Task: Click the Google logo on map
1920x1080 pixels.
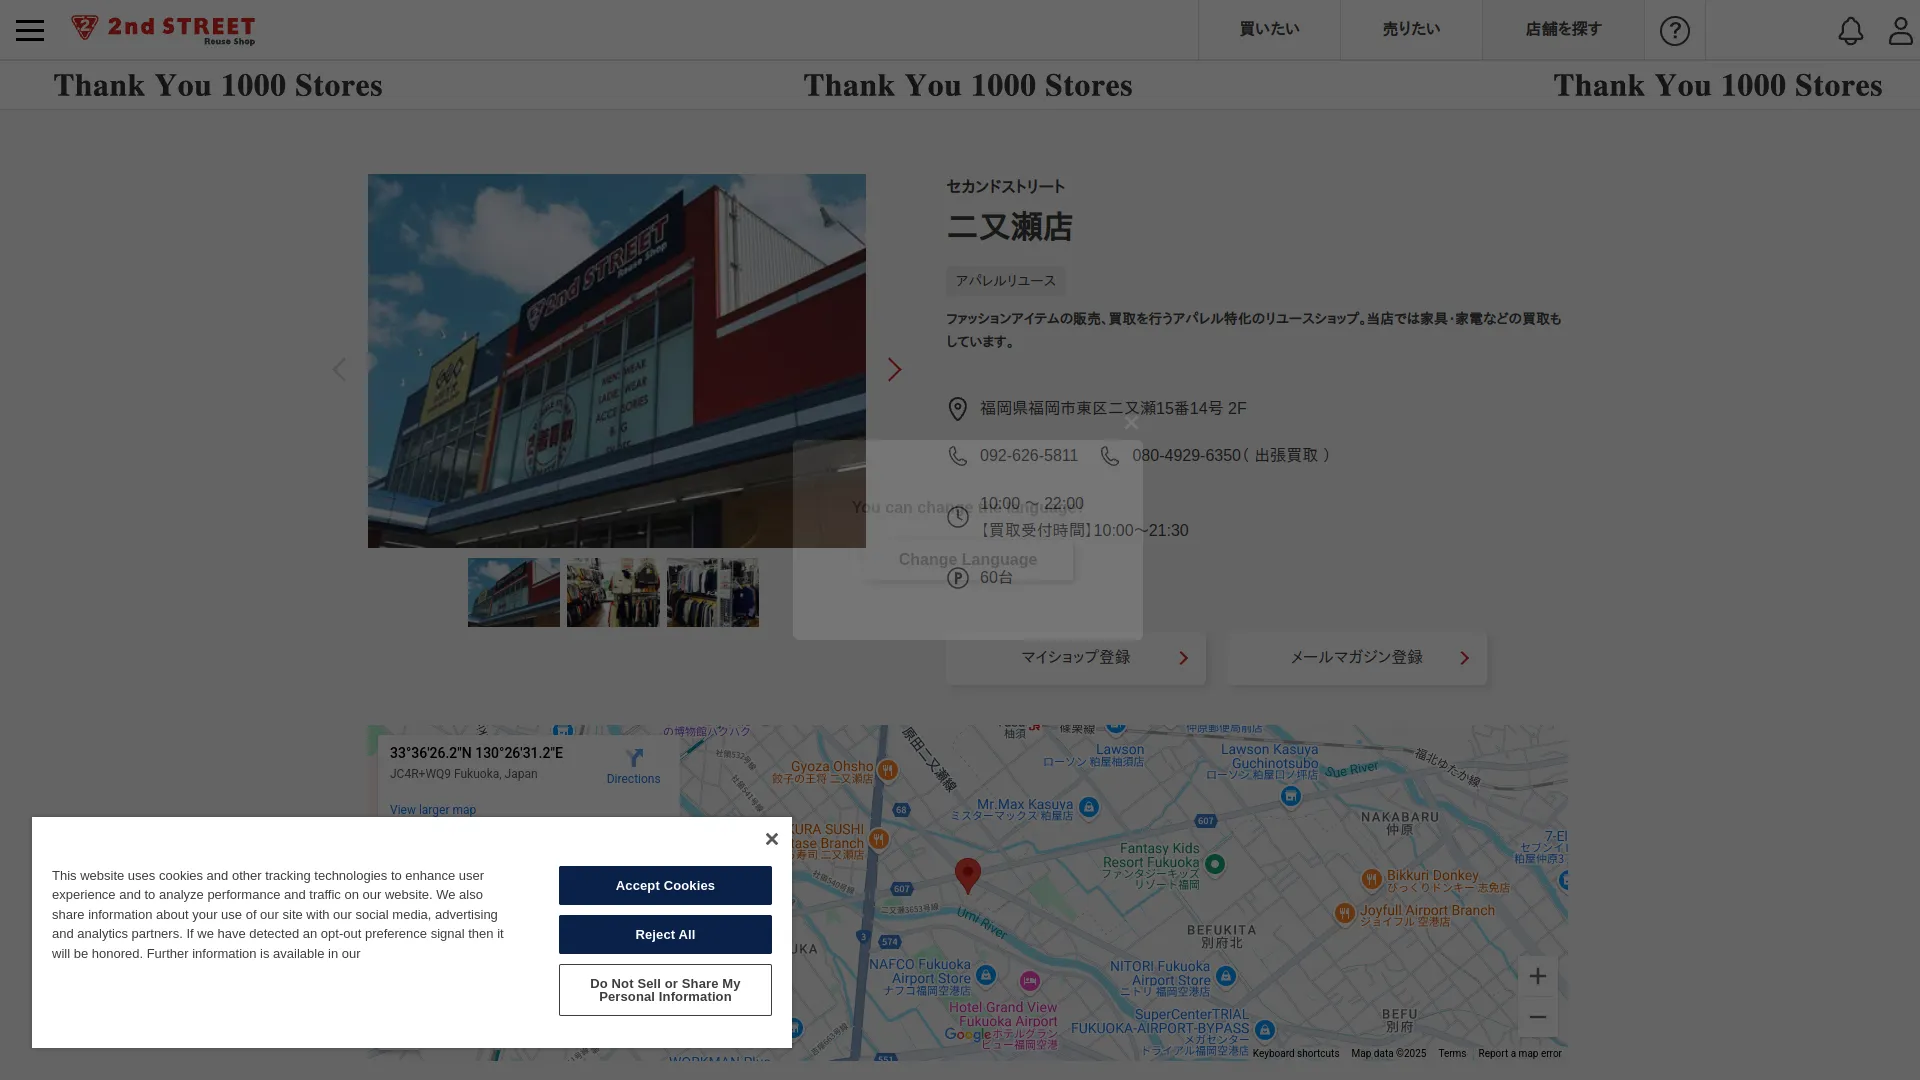Action: coord(968,1035)
